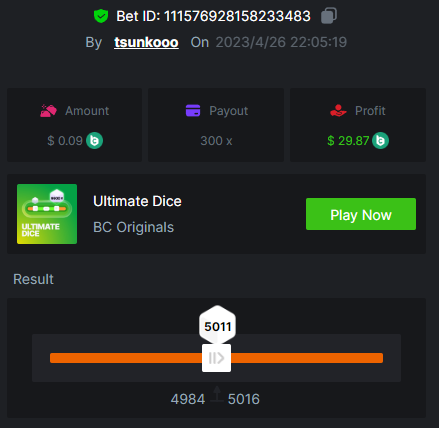This screenshot has width=439, height=428.
Task: Click the green verified shield icon
Action: click(x=101, y=16)
